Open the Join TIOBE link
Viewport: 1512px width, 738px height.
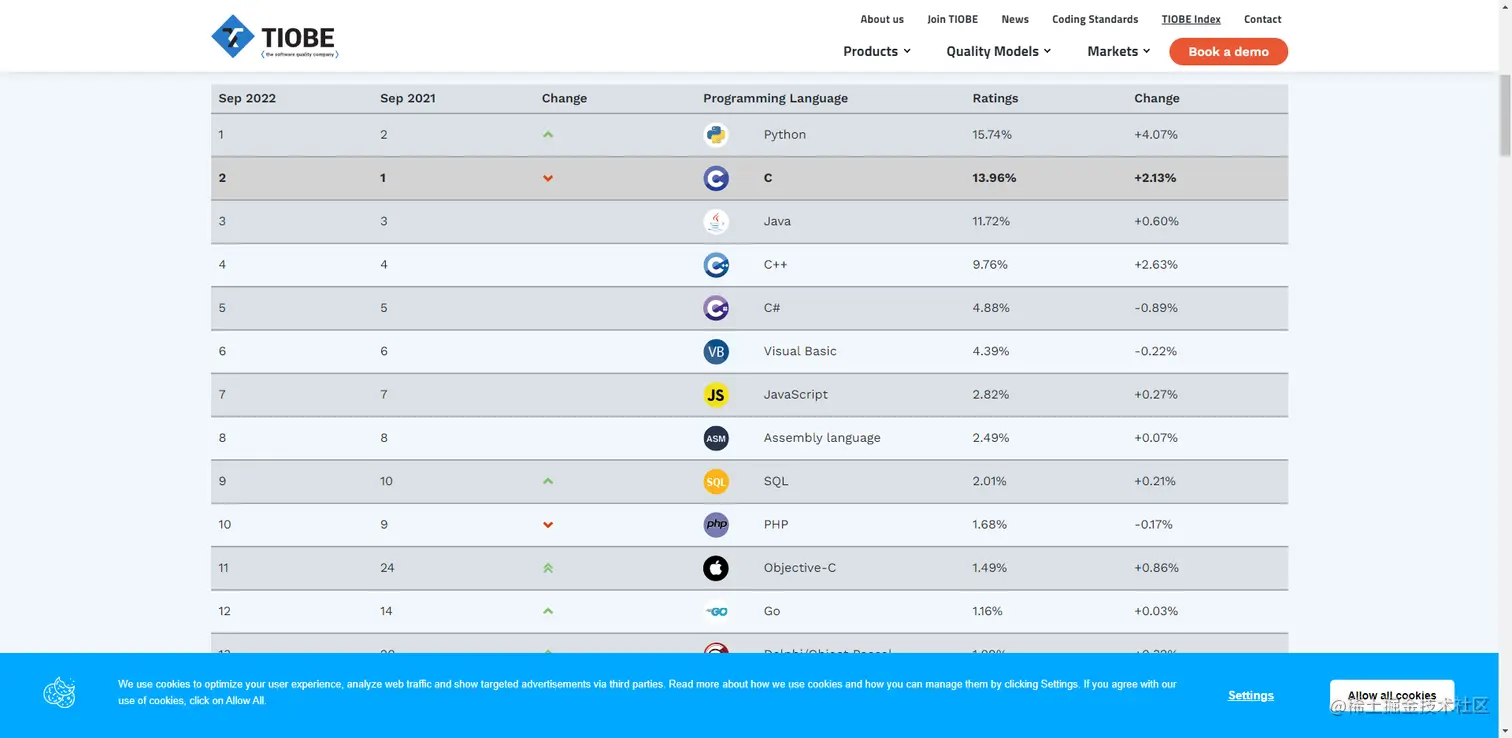(x=952, y=19)
